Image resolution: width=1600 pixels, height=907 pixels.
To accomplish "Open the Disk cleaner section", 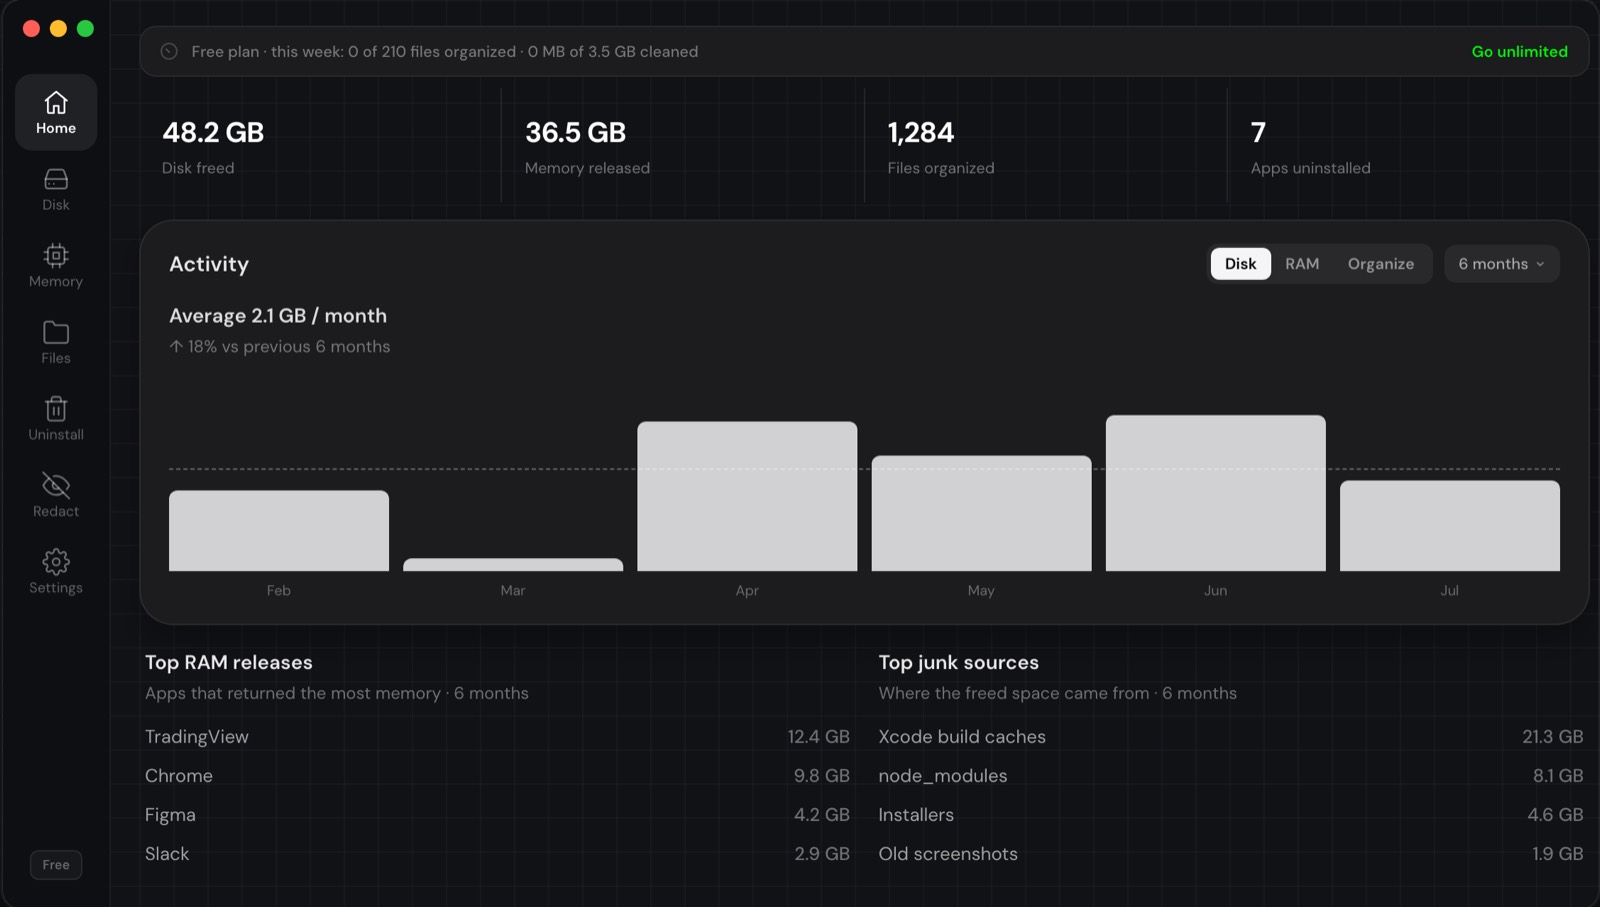I will pos(56,189).
